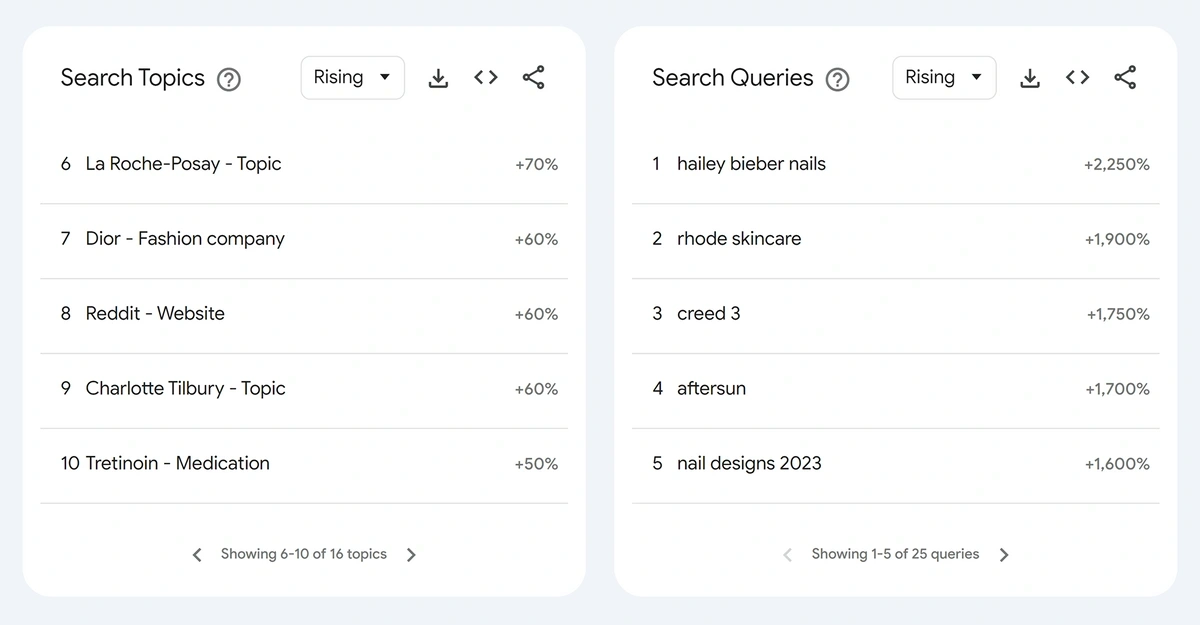Open the hailey bieber nails query

(x=896, y=165)
